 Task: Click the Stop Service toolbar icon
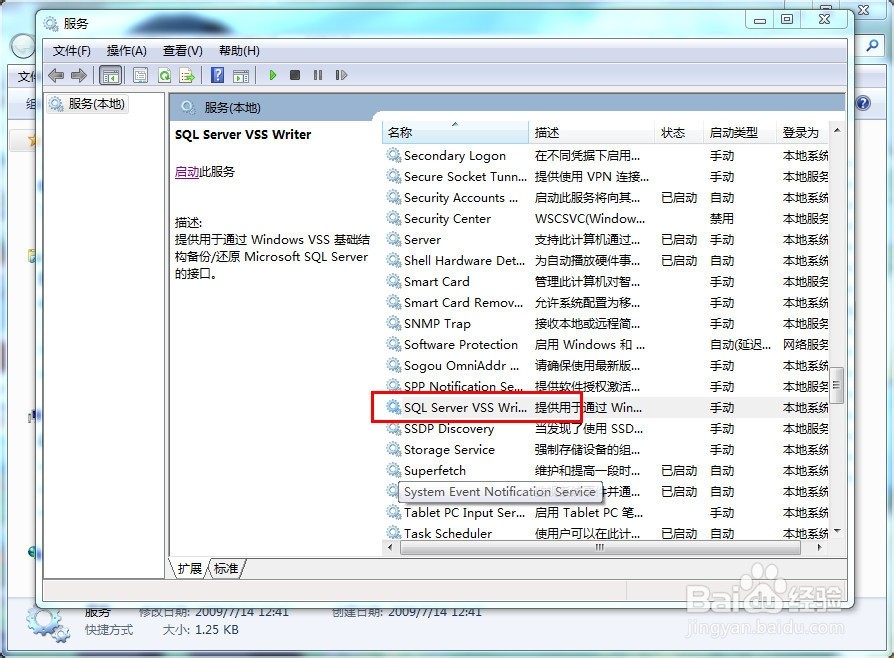tap(295, 75)
